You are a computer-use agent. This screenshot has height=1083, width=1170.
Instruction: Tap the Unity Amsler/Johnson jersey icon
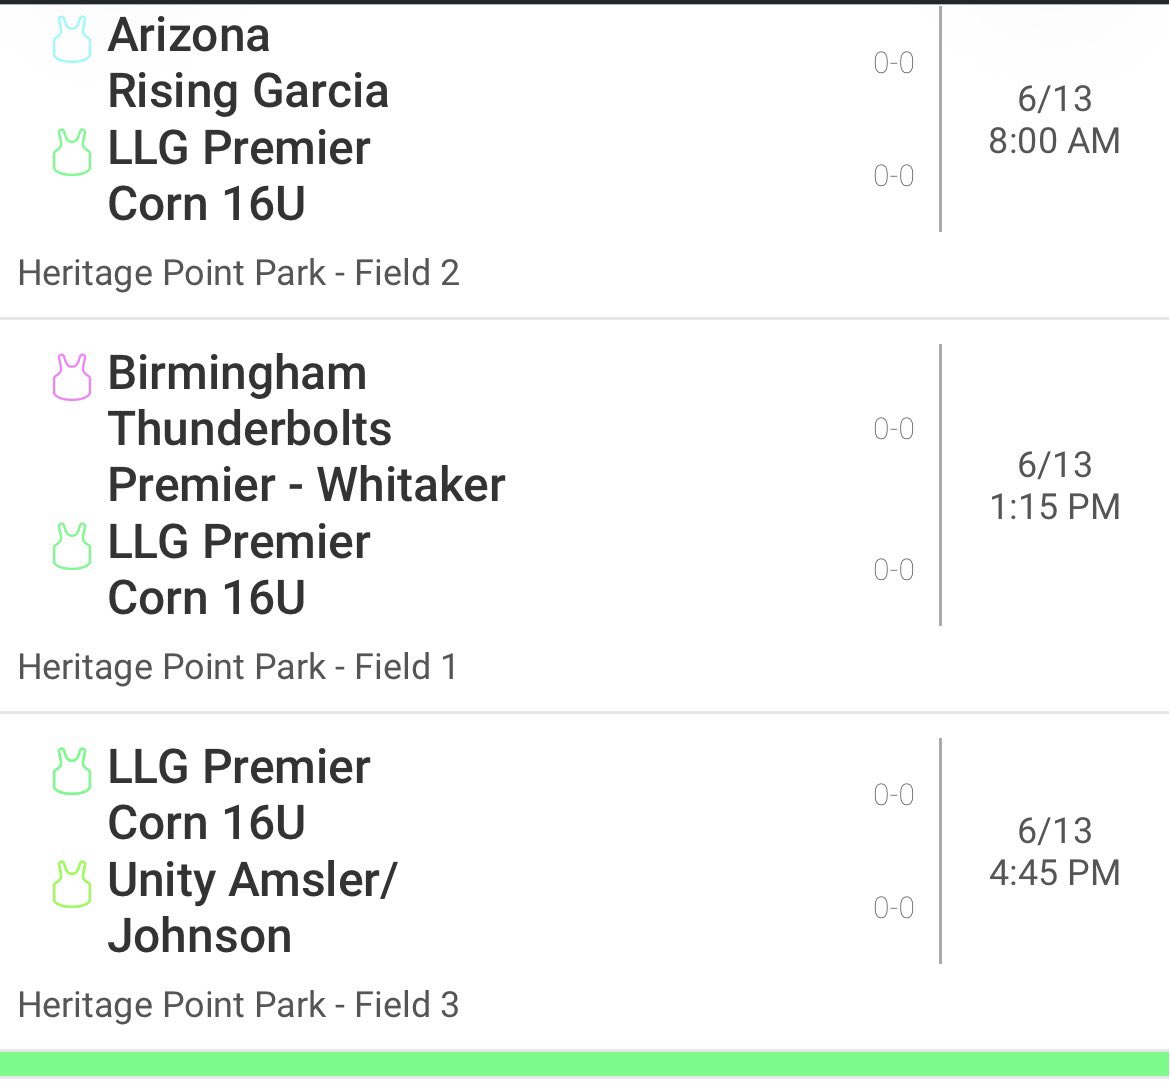72,884
